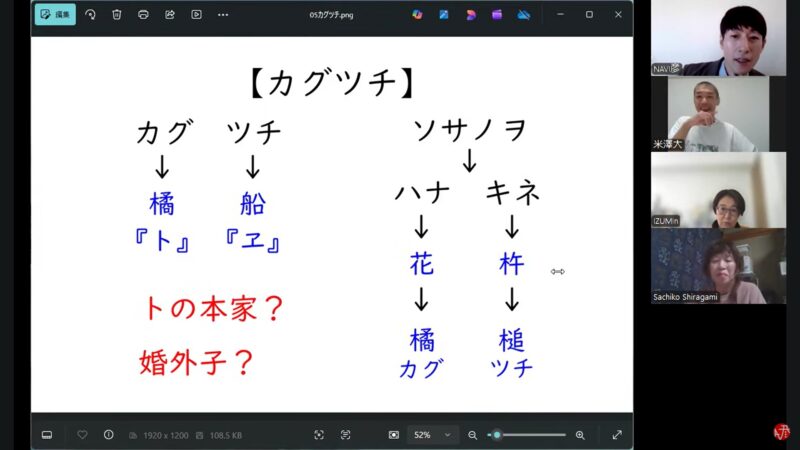This screenshot has height=450, width=800.
Task: Click the image dimensions icon
Action: pyautogui.click(x=133, y=435)
